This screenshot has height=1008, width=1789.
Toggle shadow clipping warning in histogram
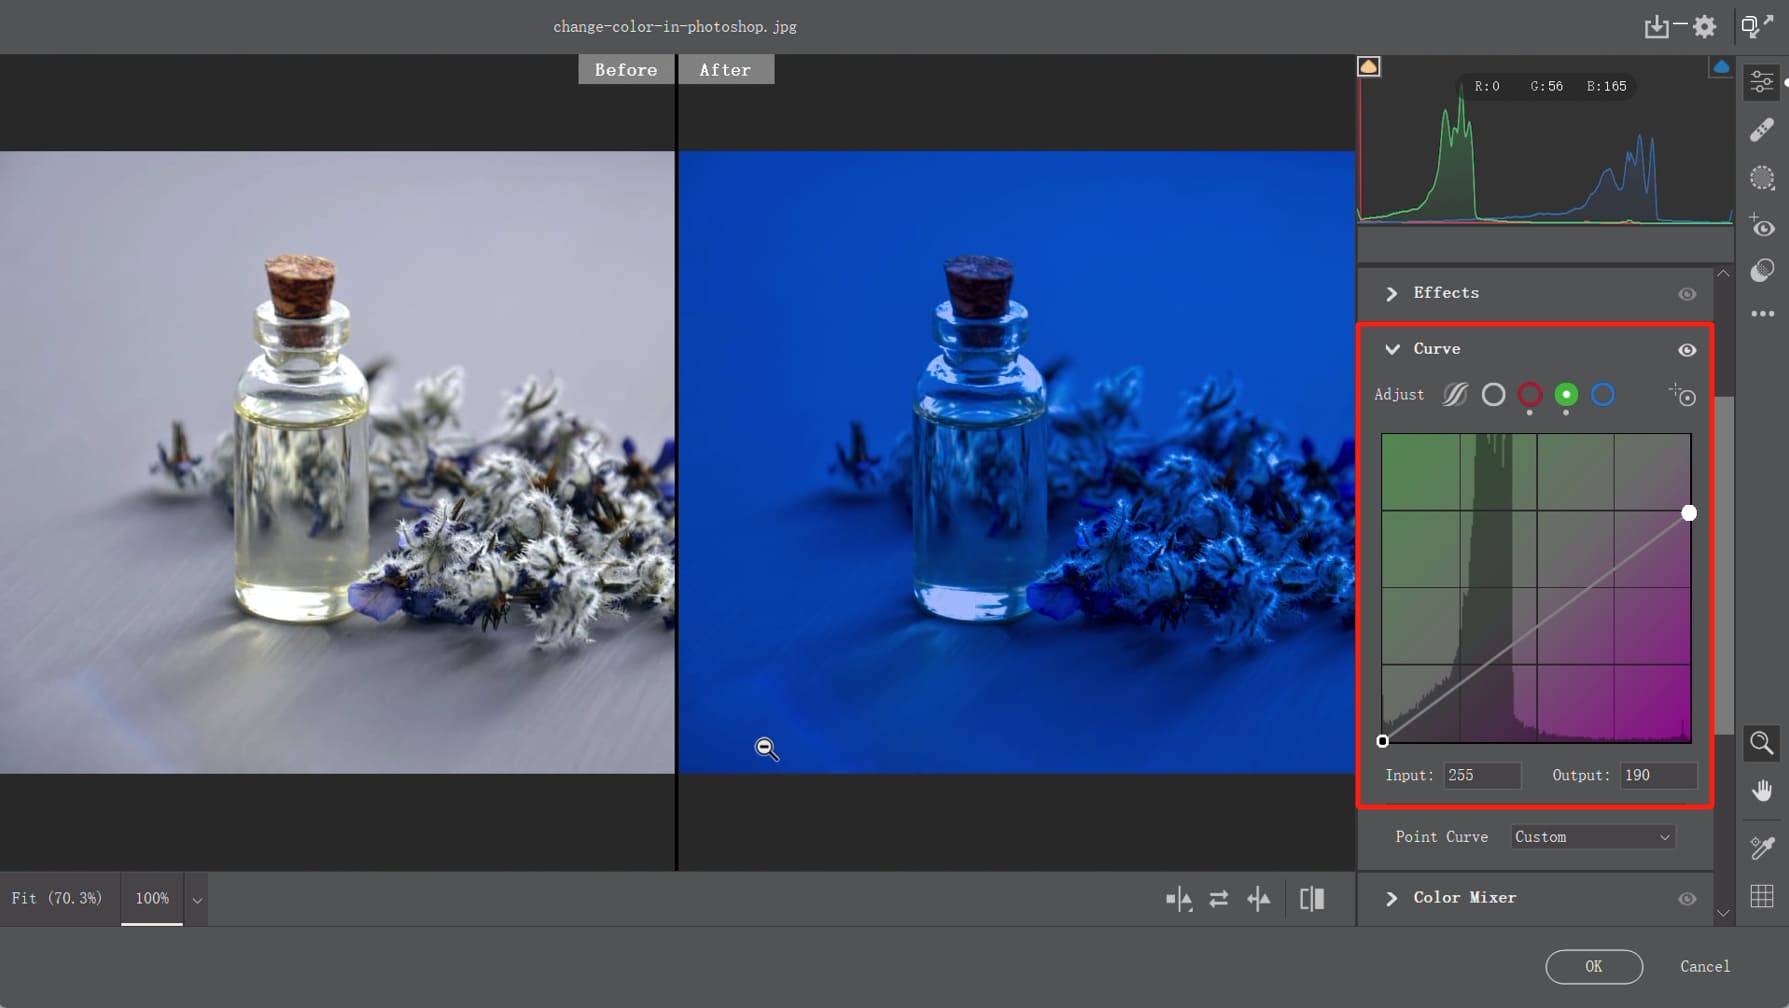tap(1369, 67)
